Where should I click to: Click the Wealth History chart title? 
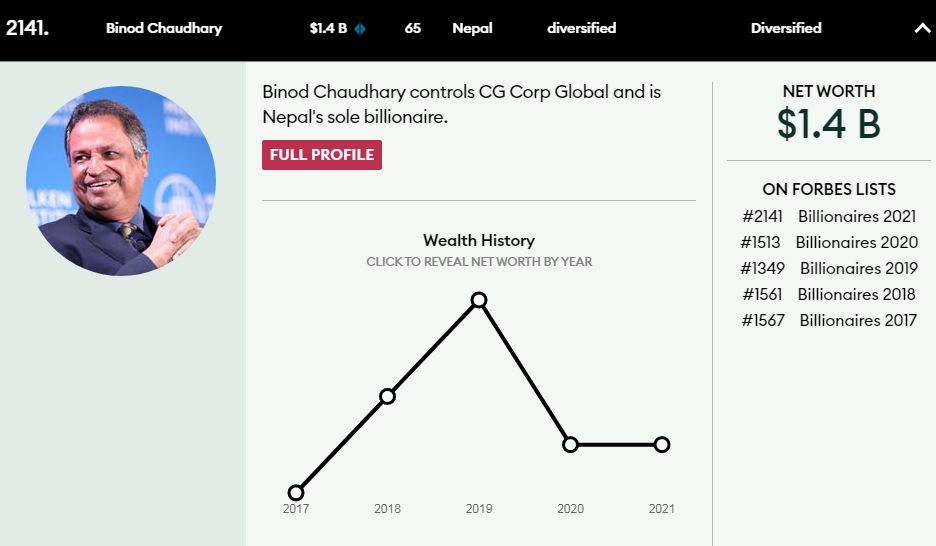pos(479,240)
